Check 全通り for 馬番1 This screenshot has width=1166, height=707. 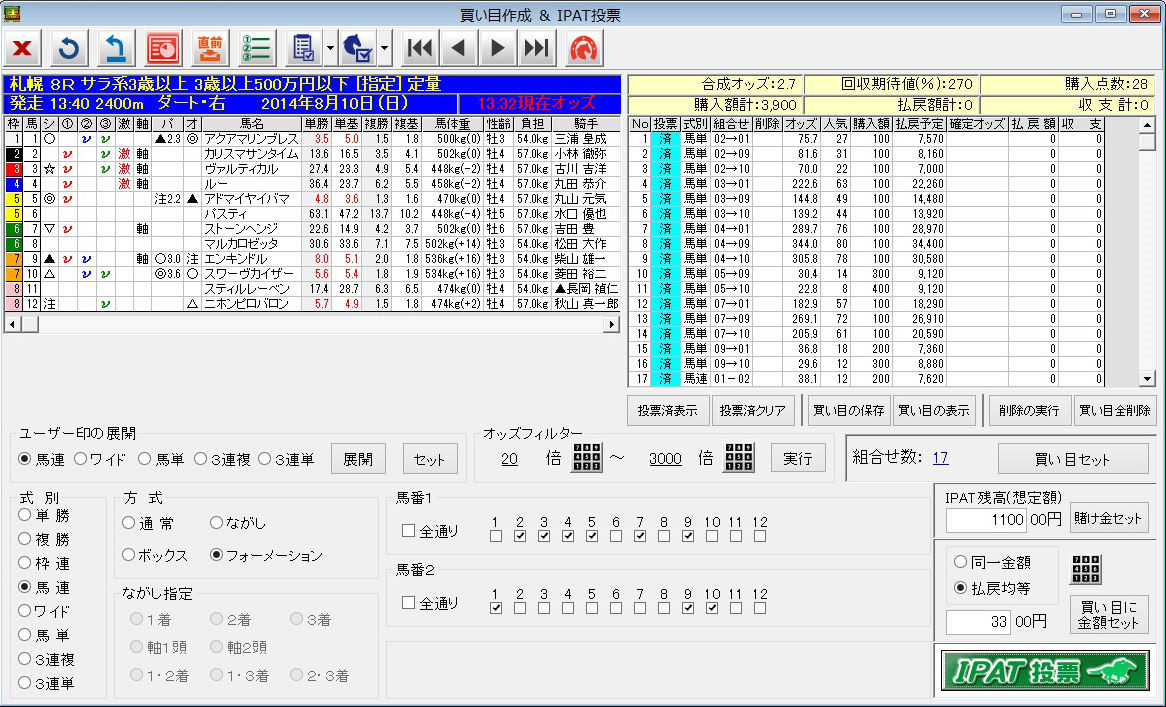[430, 531]
